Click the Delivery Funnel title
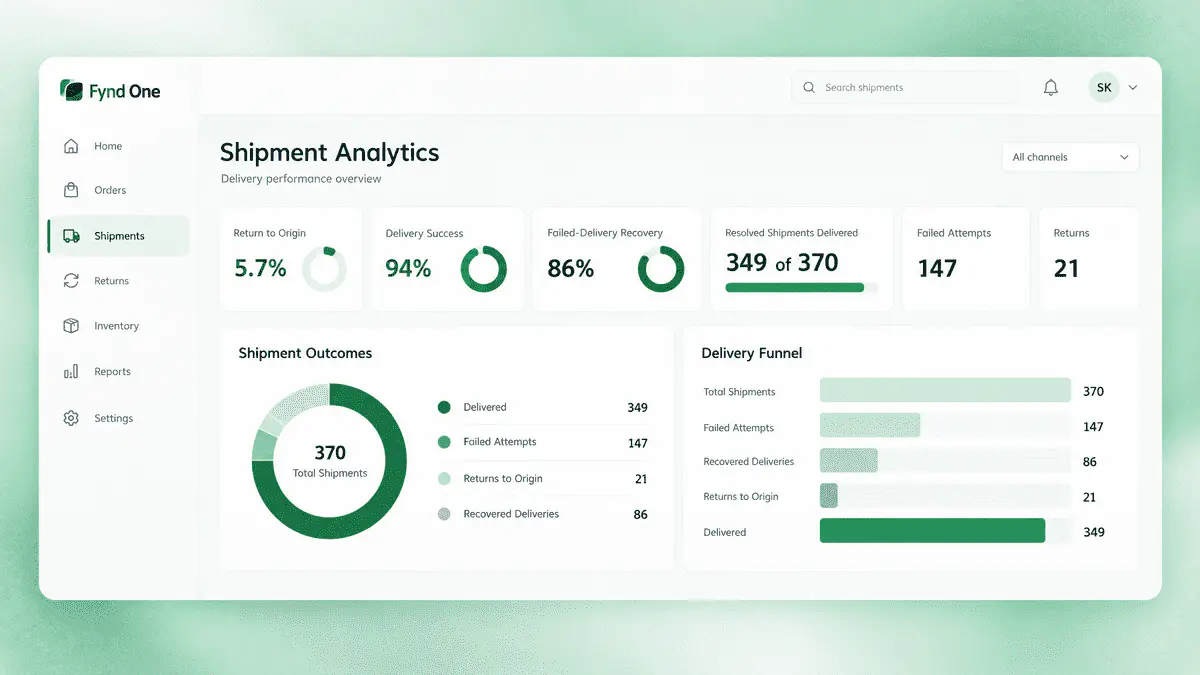The width and height of the screenshot is (1200, 675). pyautogui.click(x=752, y=353)
